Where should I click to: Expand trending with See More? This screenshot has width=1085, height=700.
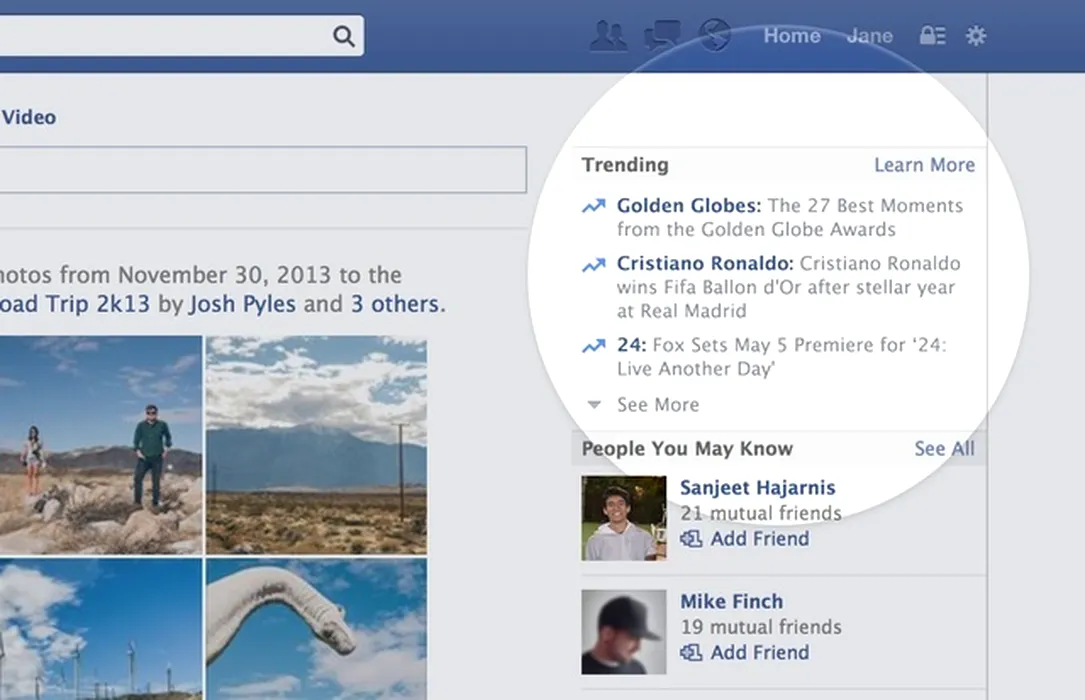(657, 405)
